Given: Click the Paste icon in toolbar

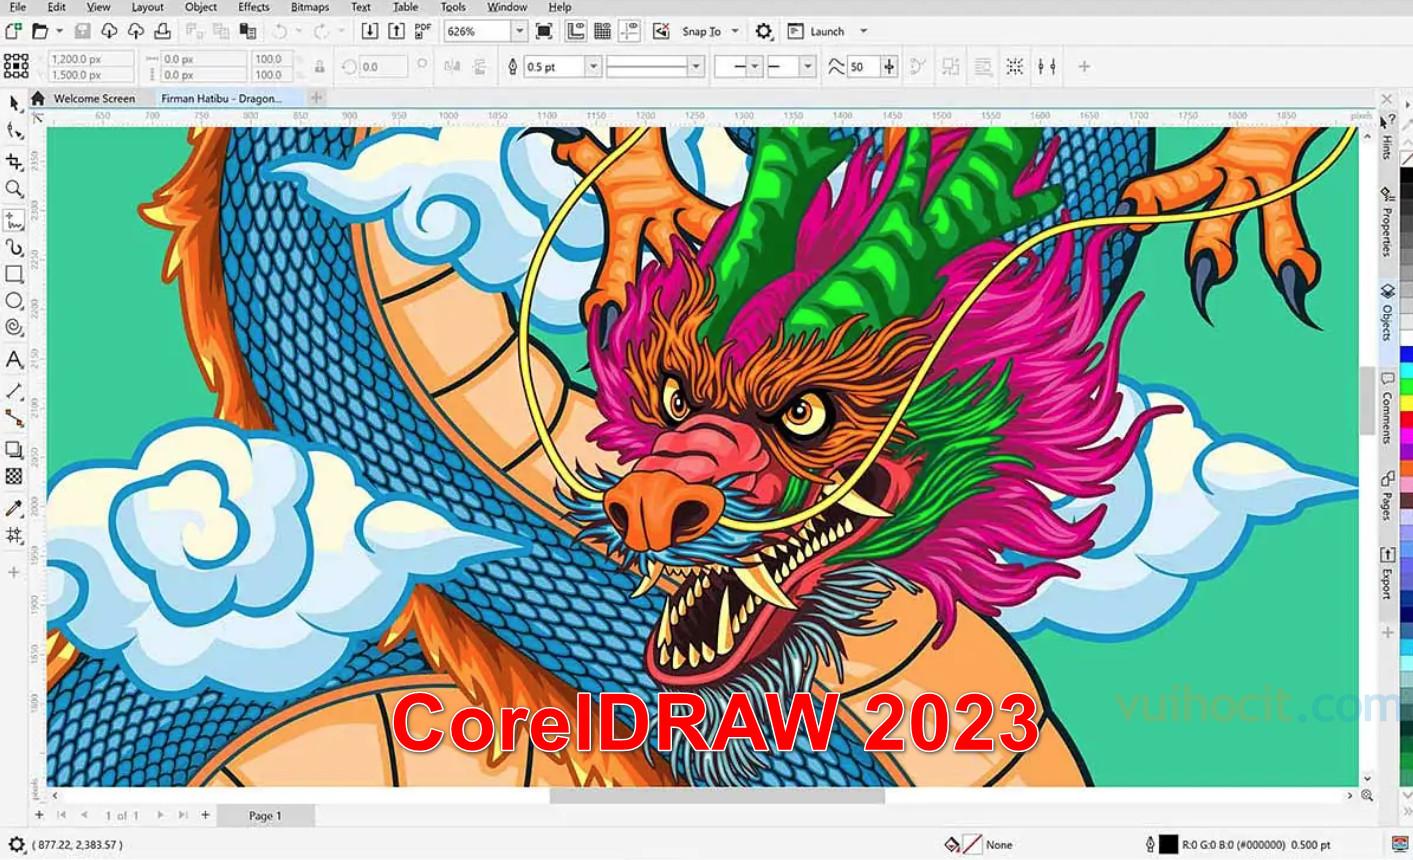Looking at the screenshot, I should [248, 31].
